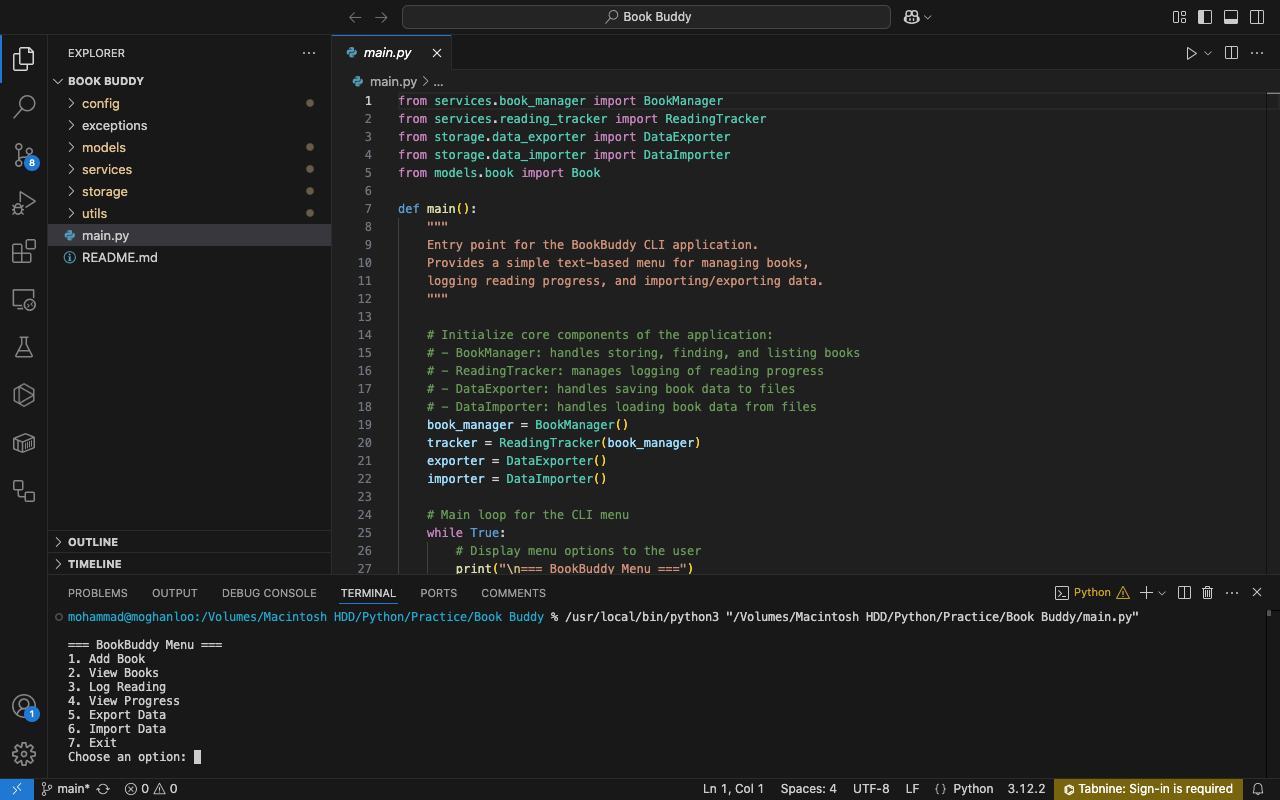1280x800 pixels.
Task: Click the main* git branch indicator
Action: pos(73,789)
